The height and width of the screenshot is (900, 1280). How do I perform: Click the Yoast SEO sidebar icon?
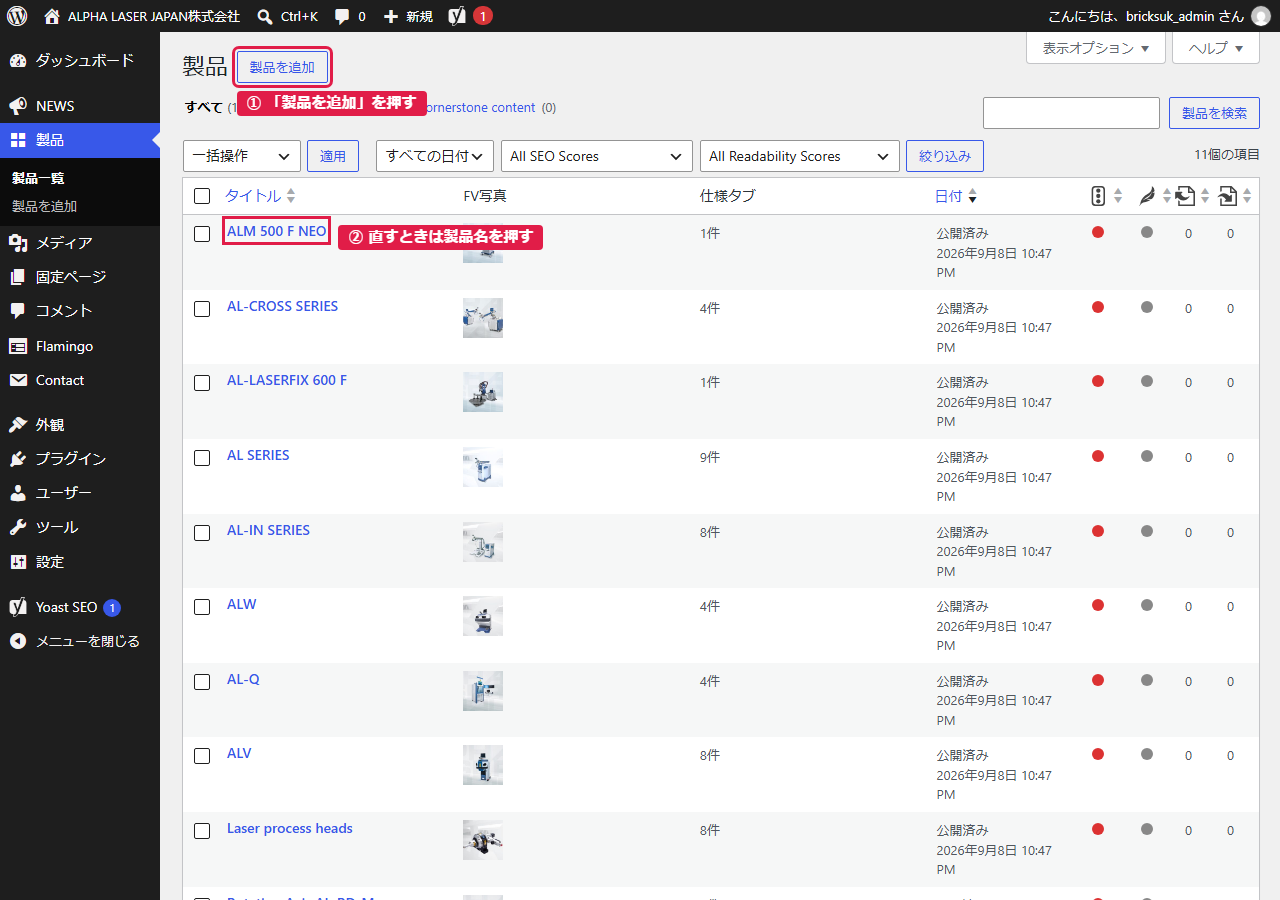coord(18,607)
